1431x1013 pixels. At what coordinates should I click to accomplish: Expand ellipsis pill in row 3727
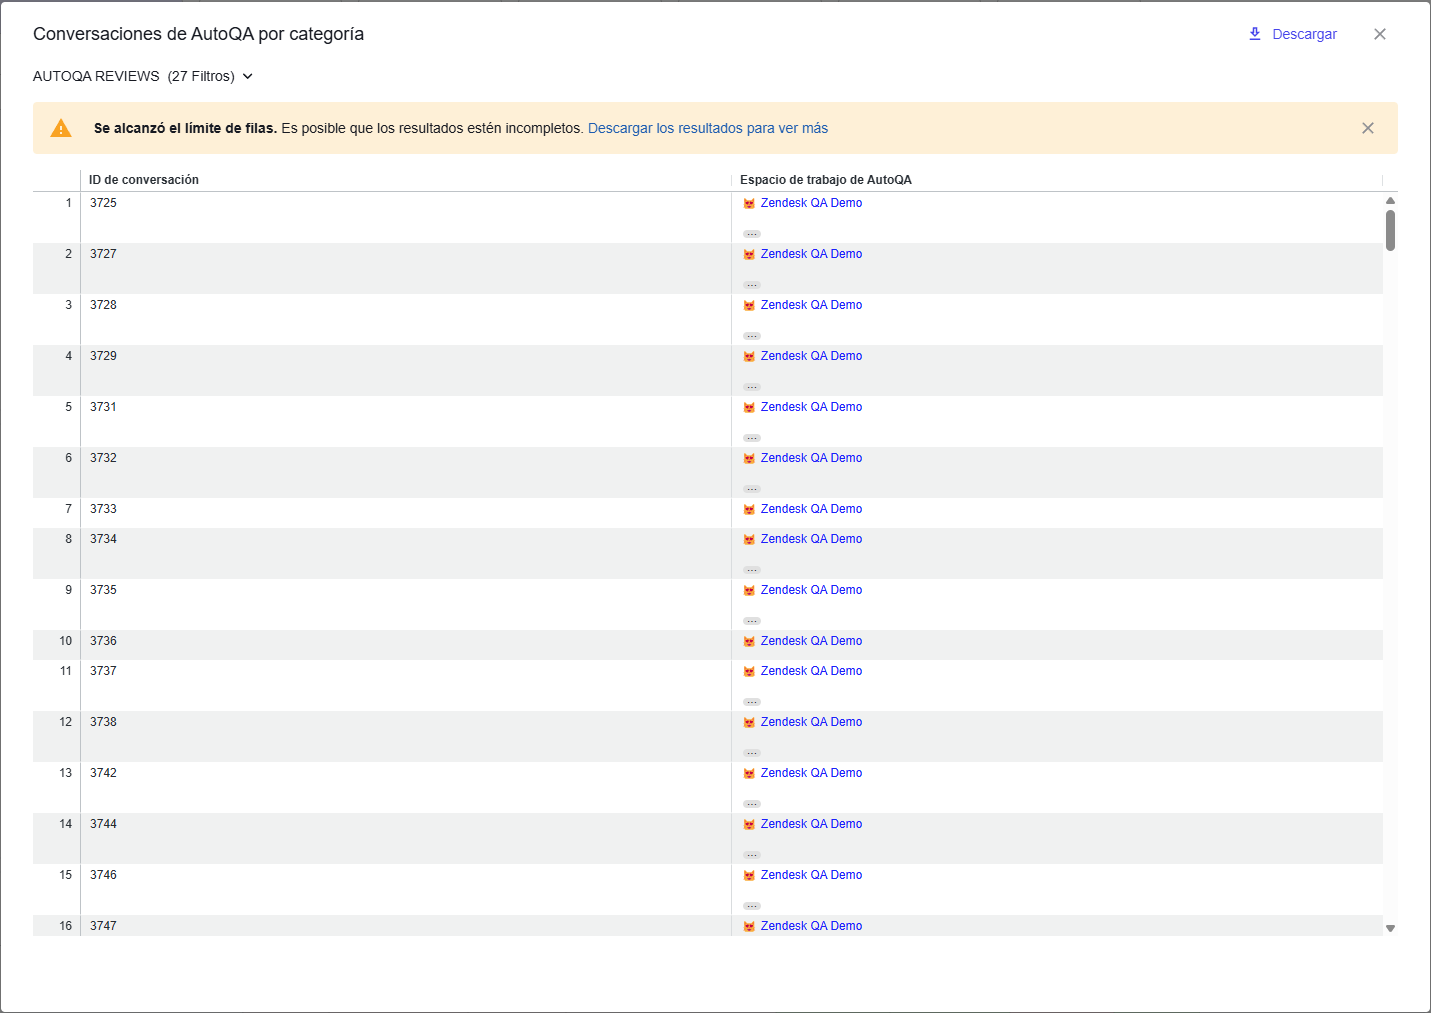[752, 285]
